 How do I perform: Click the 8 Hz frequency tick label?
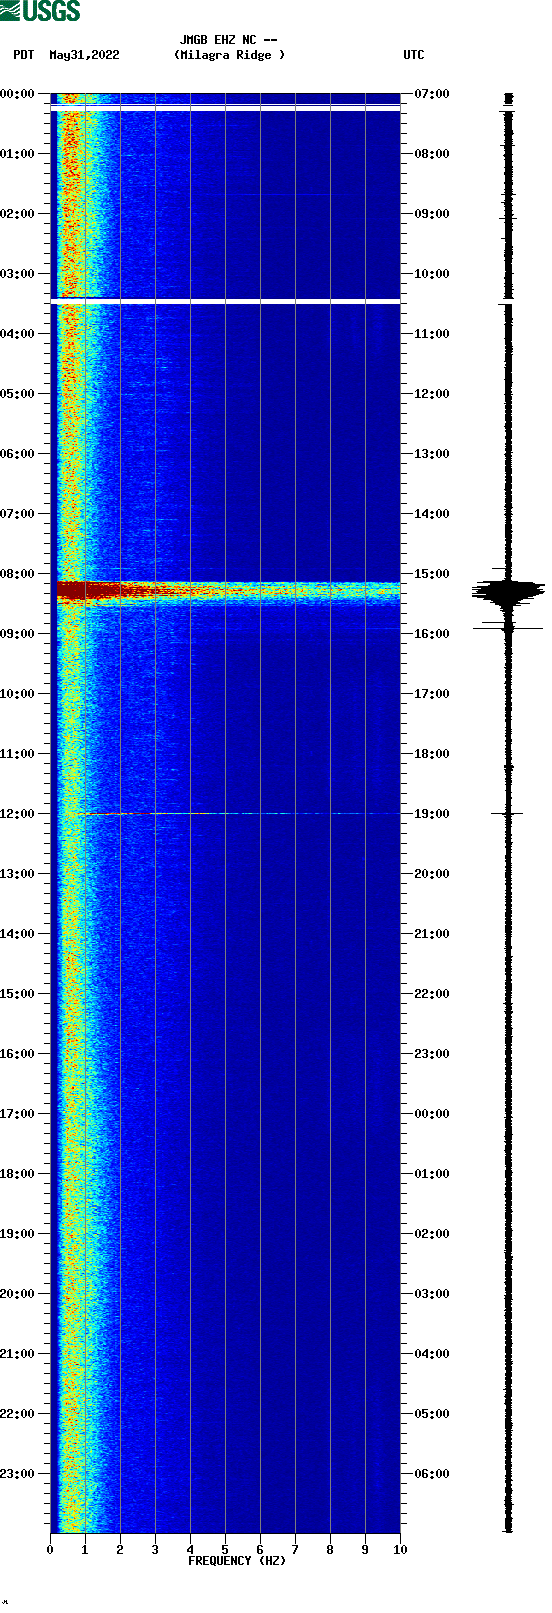click(330, 1550)
